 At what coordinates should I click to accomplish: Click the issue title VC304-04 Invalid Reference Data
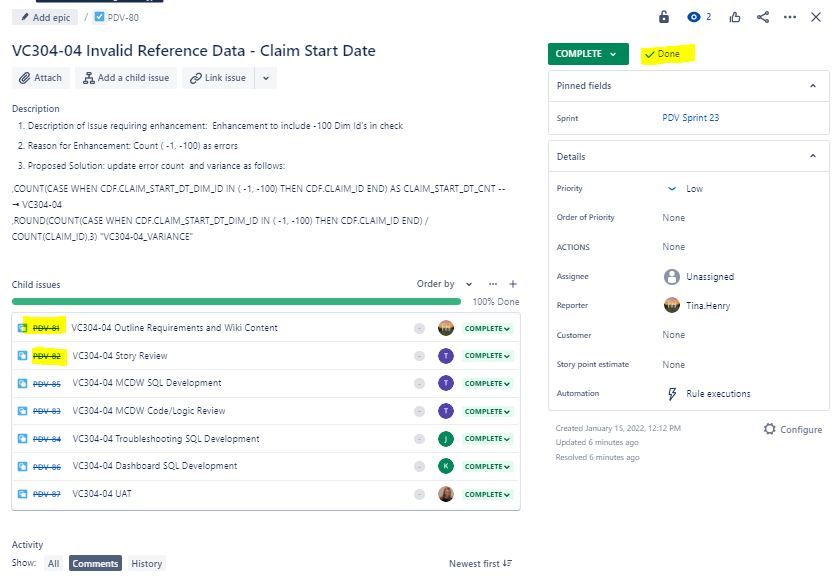194,51
